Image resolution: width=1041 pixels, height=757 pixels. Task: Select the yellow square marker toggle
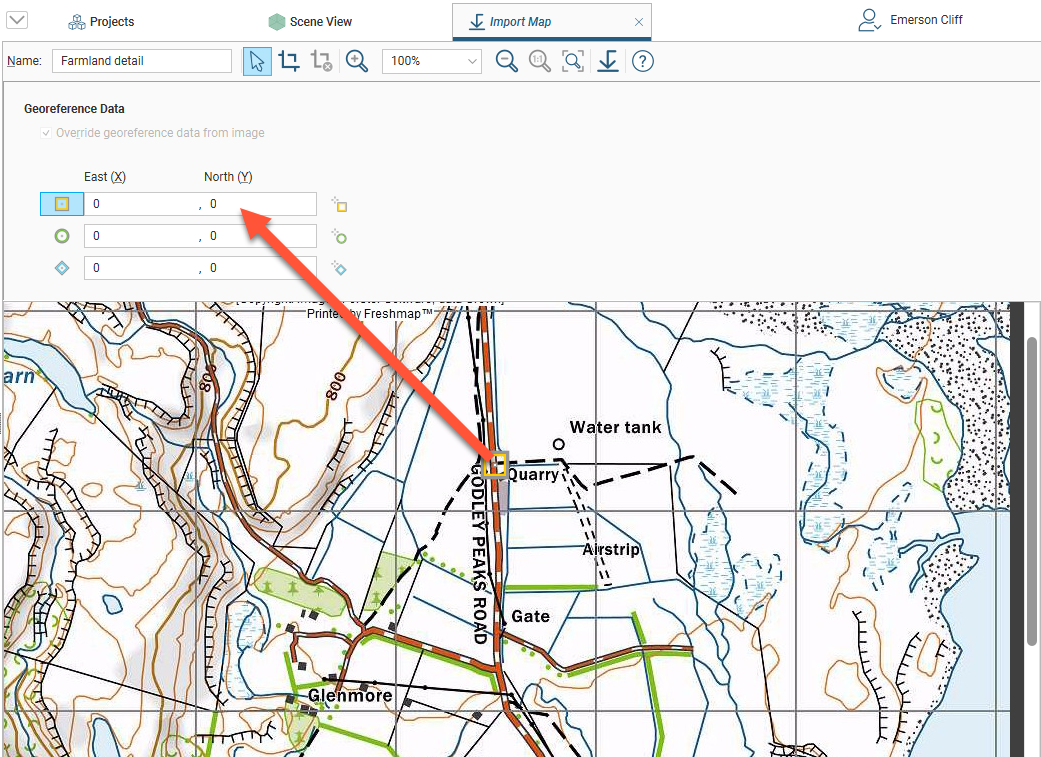[62, 204]
